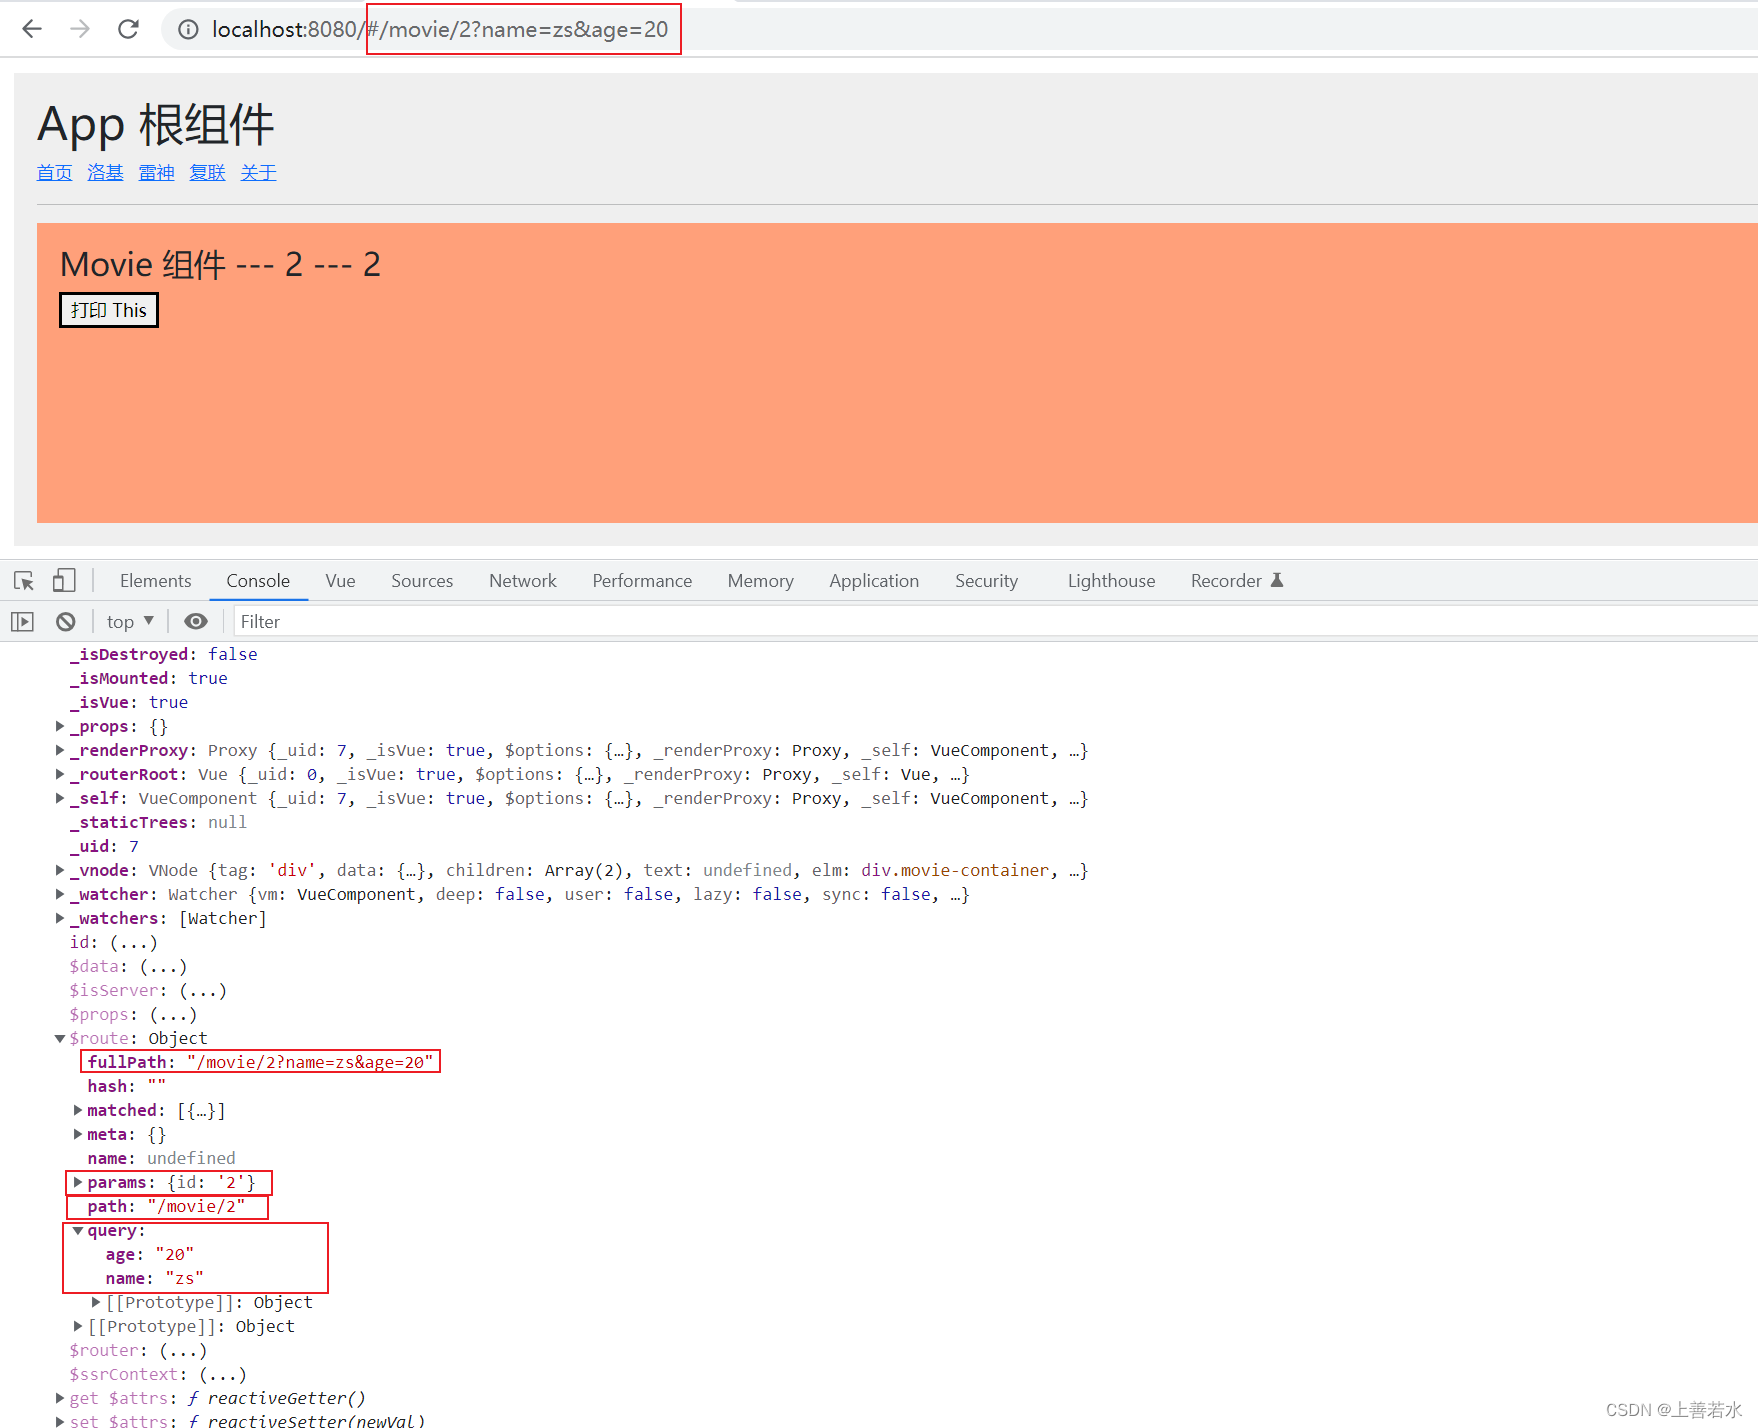1758x1428 pixels.
Task: Toggle the device toolbar icon
Action: (64, 581)
